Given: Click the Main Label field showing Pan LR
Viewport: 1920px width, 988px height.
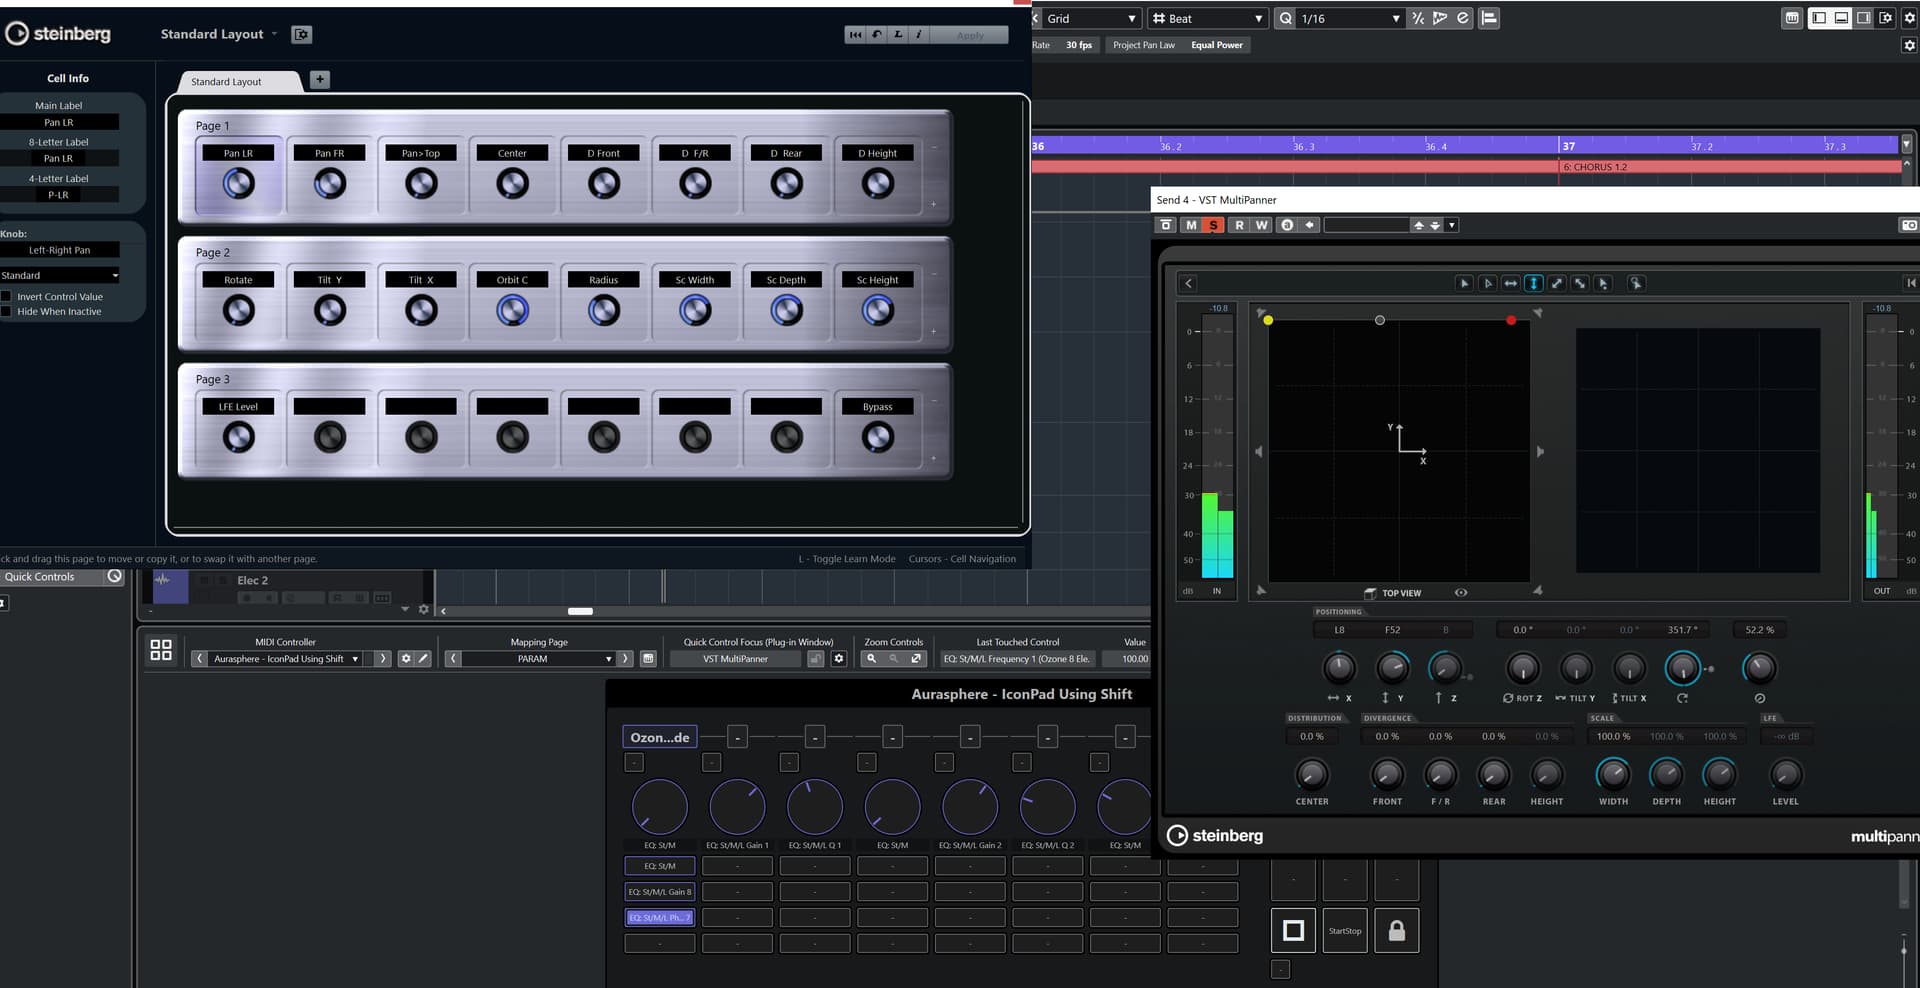Looking at the screenshot, I should [59, 122].
